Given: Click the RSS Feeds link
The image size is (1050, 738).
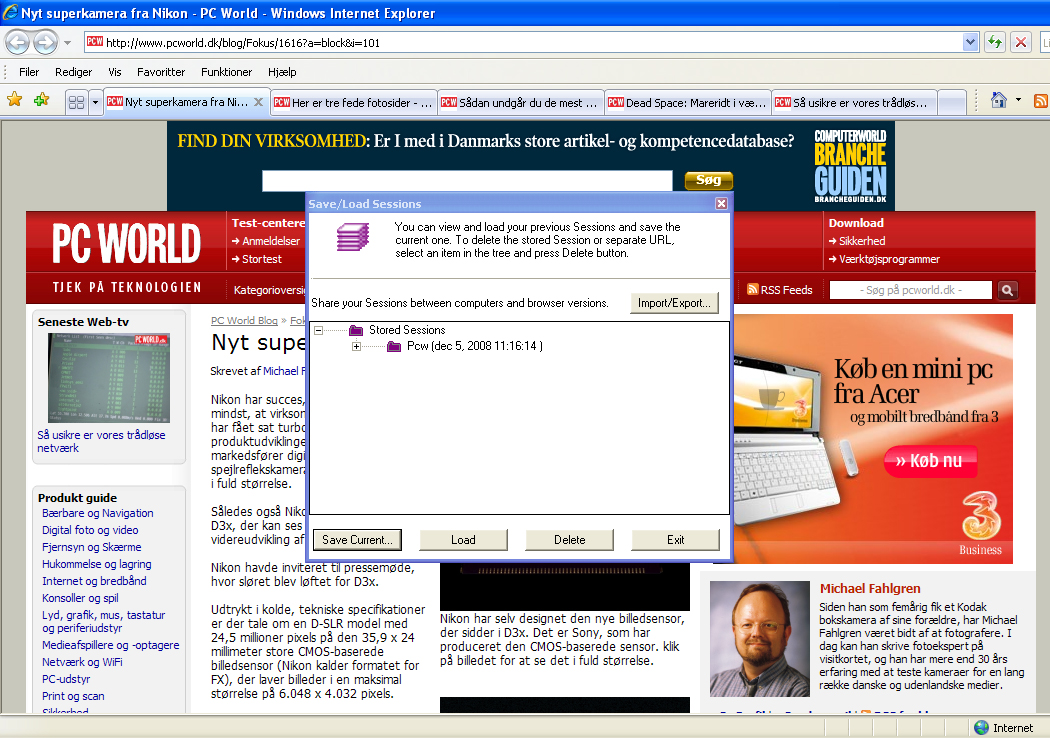Looking at the screenshot, I should (x=779, y=290).
